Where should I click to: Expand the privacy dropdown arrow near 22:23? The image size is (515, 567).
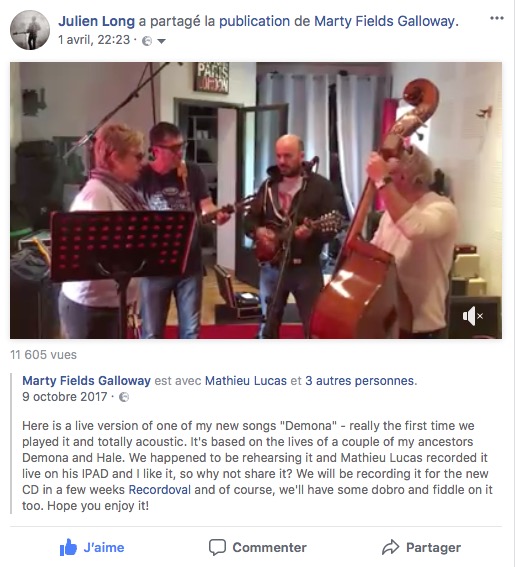click(x=161, y=41)
